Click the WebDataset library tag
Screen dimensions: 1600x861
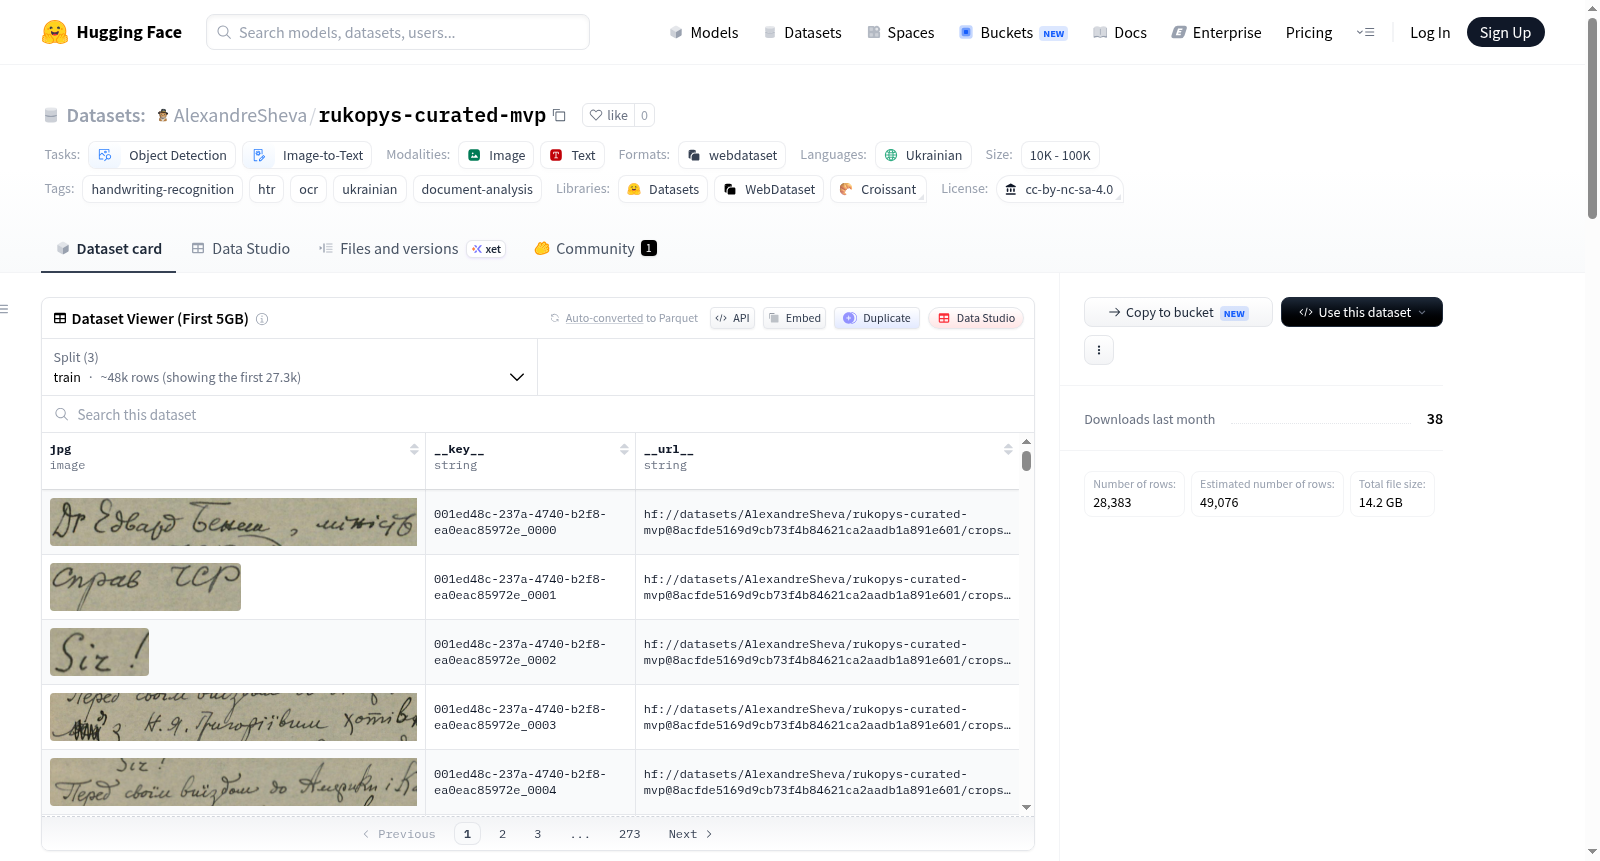pyautogui.click(x=769, y=189)
